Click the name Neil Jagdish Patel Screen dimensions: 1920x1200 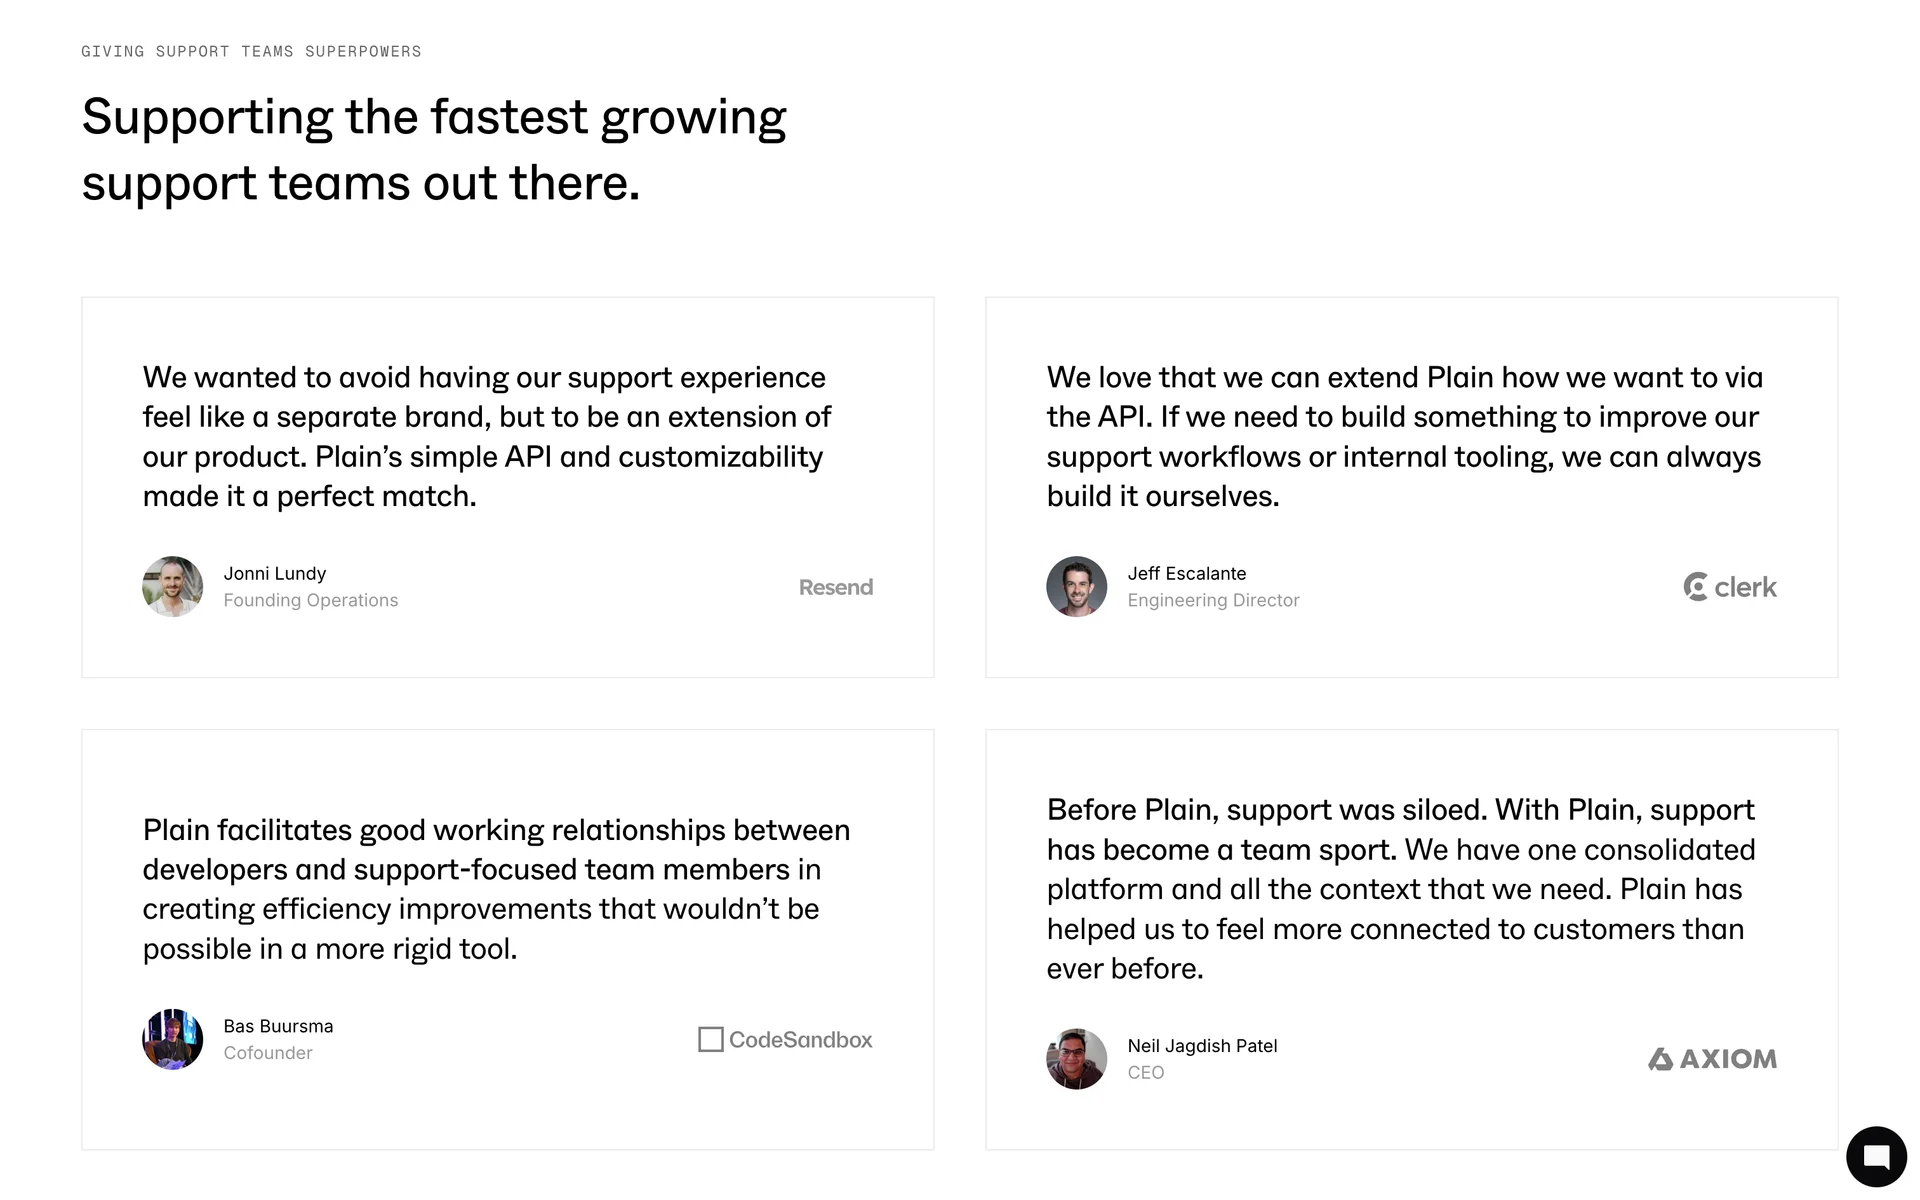pyautogui.click(x=1202, y=1046)
